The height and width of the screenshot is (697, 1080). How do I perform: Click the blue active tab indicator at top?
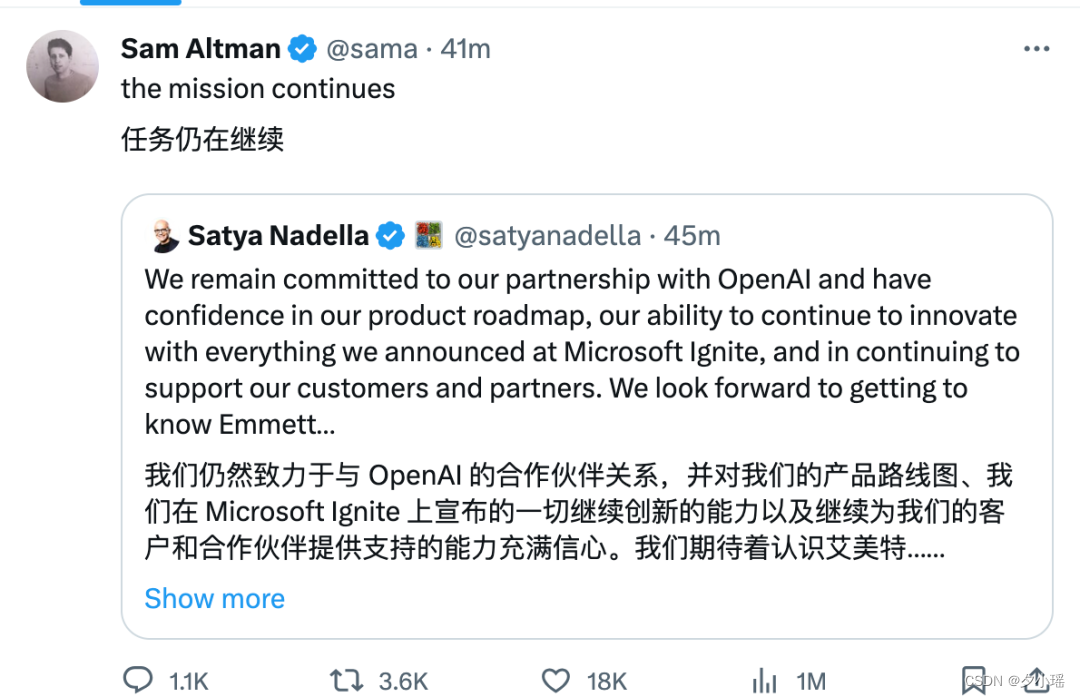(130, 4)
